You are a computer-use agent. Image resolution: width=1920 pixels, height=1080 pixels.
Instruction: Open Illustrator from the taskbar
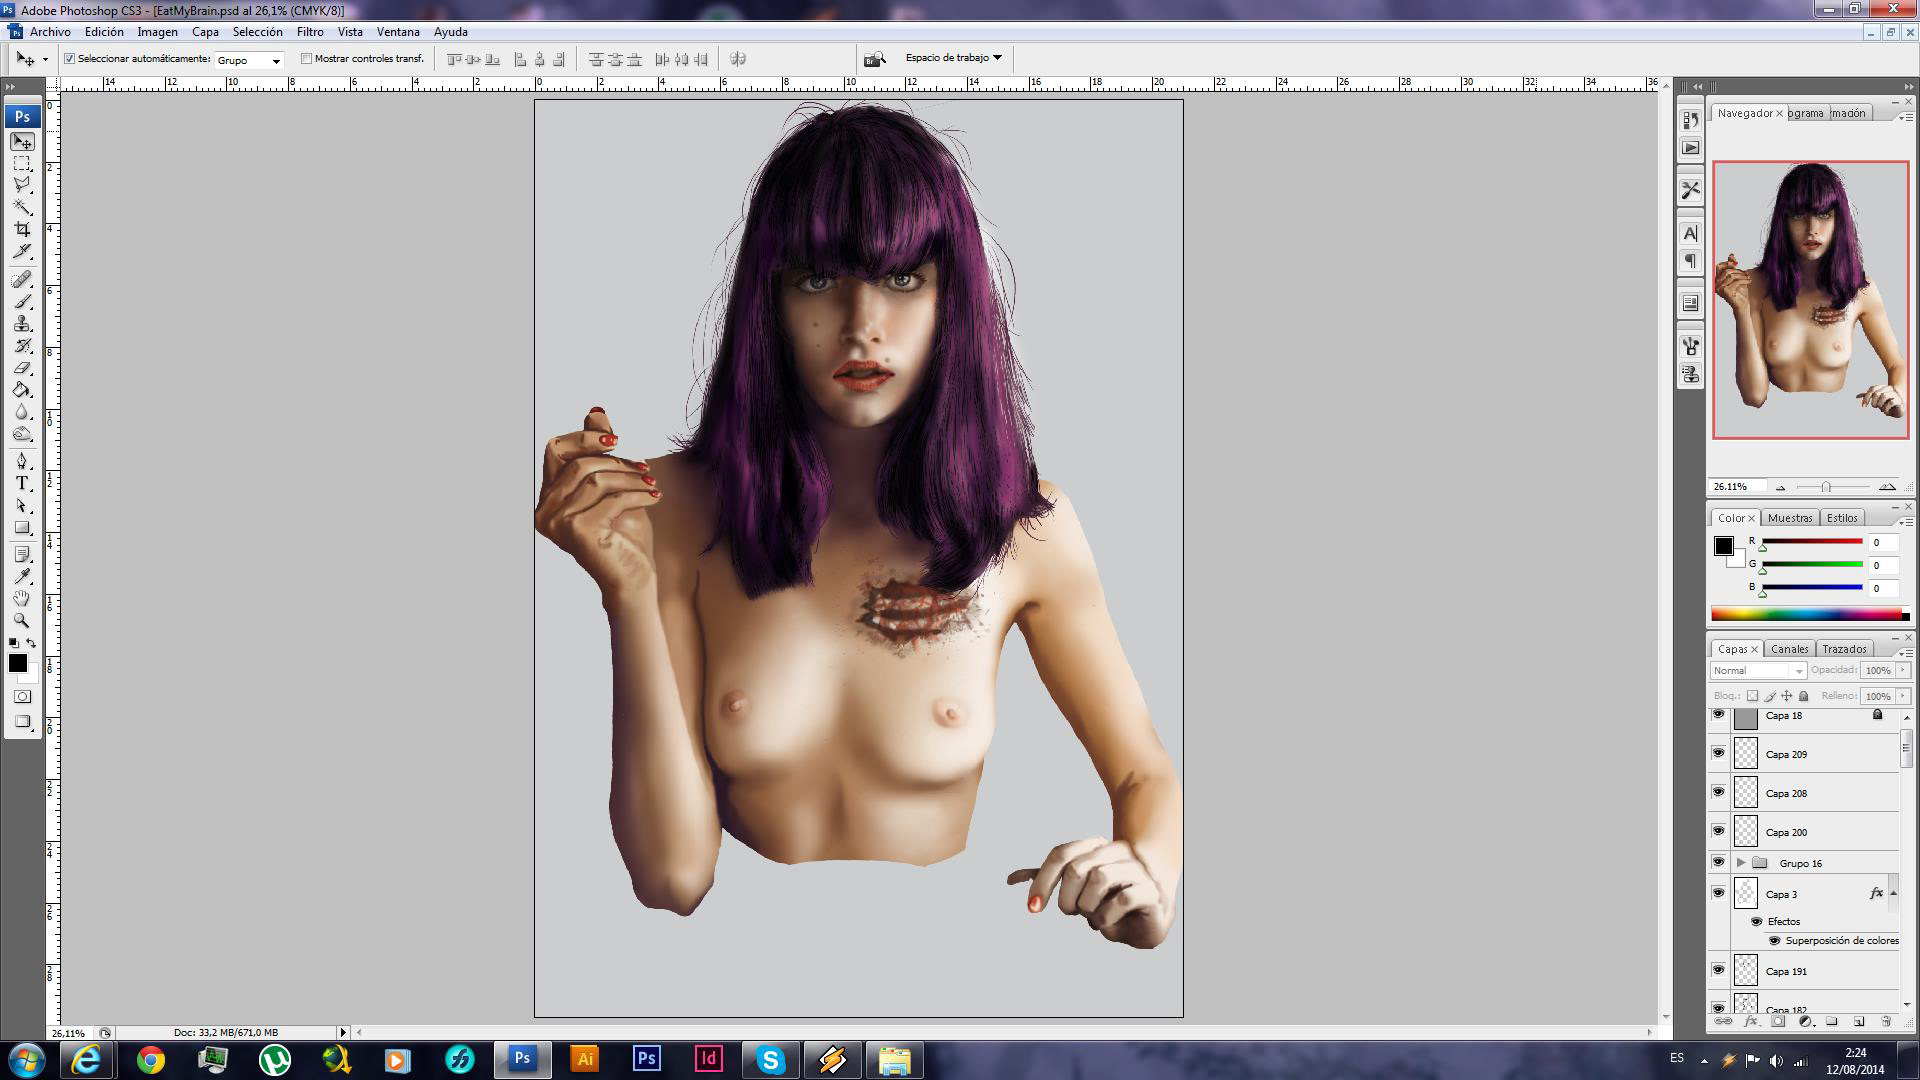[584, 1059]
